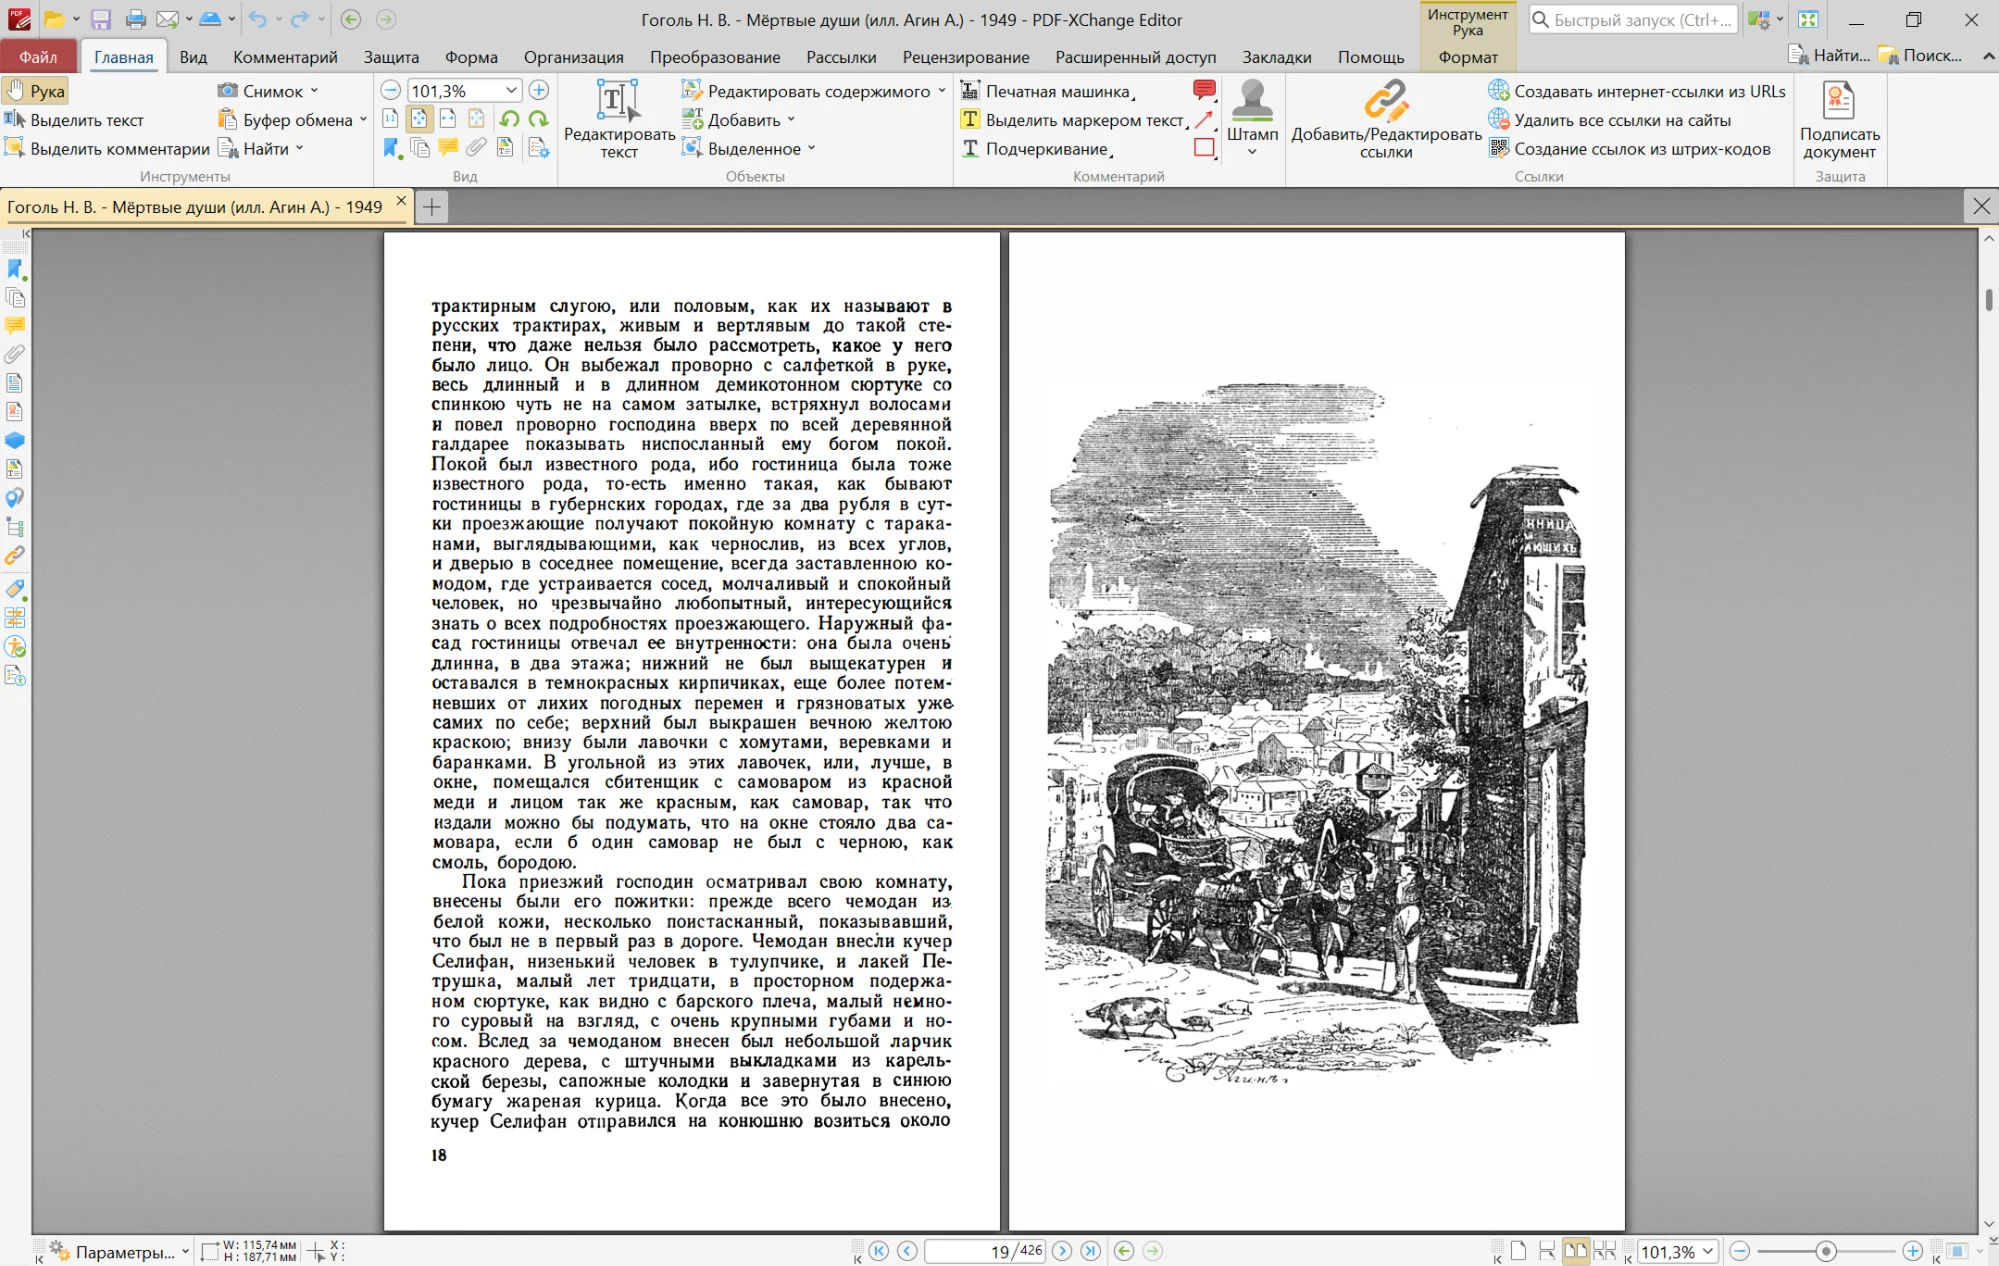1999x1266 pixels.
Task: Click the zoom slider in status bar
Action: point(1825,1251)
